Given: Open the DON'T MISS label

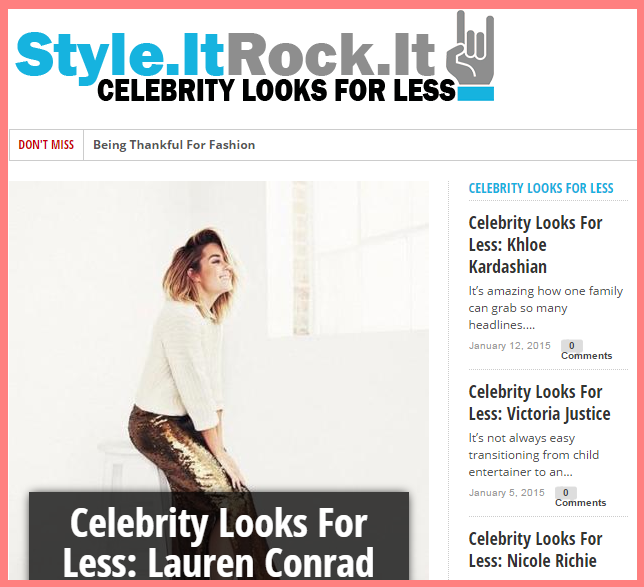Looking at the screenshot, I should [x=46, y=145].
